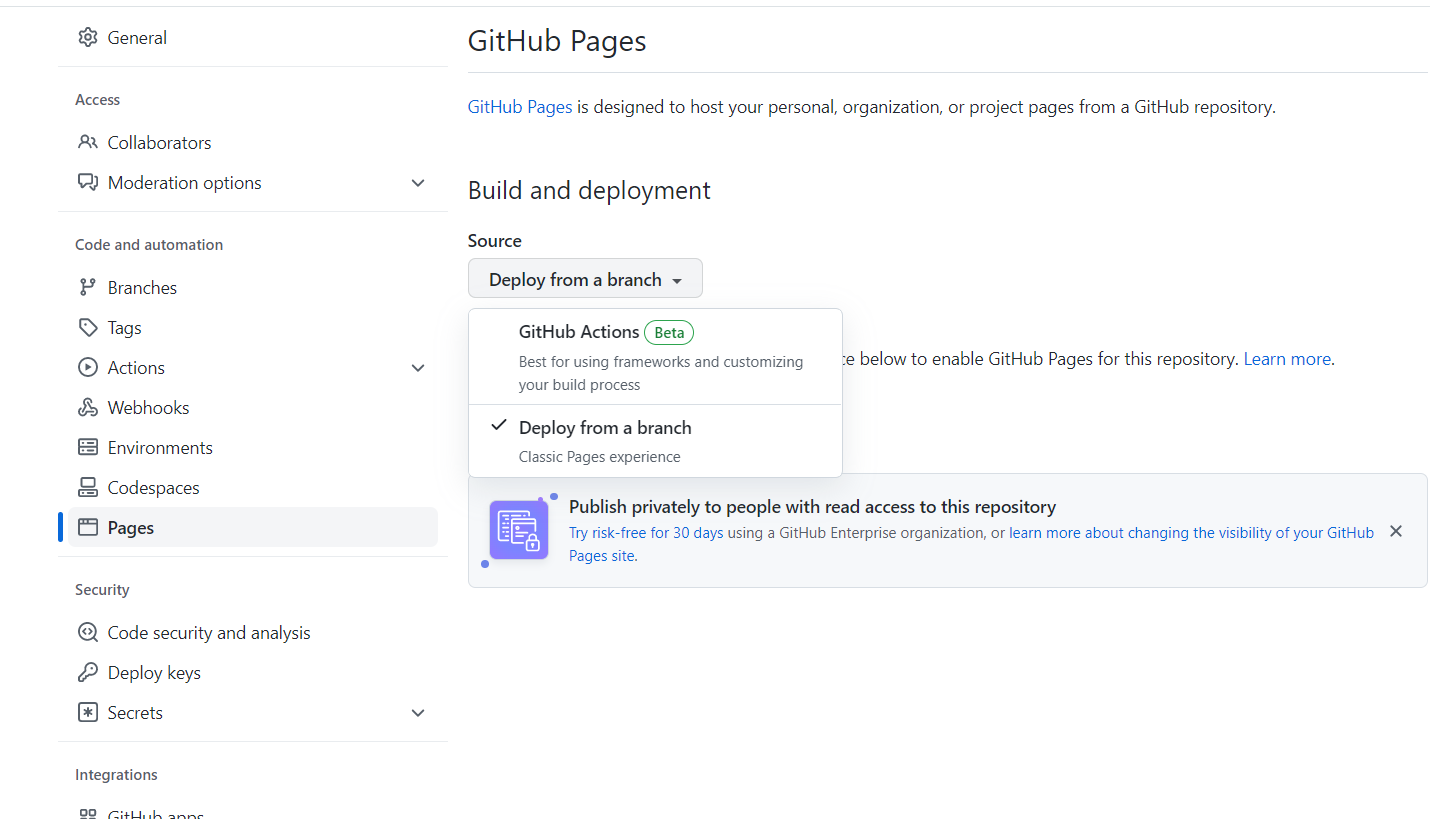
Task: Follow the GitHub Pages intro link
Action: point(520,107)
